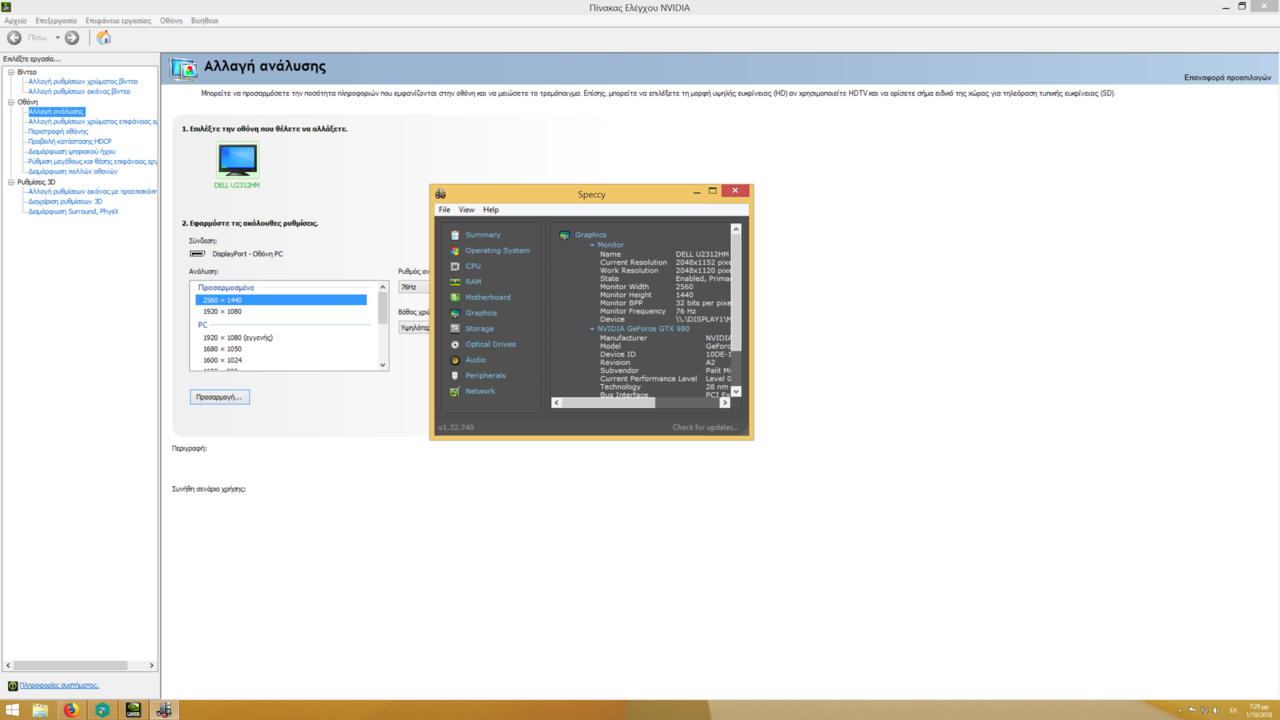Choose custom 1920 × 1080 resolution
The height and width of the screenshot is (720, 1280).
click(x=222, y=312)
